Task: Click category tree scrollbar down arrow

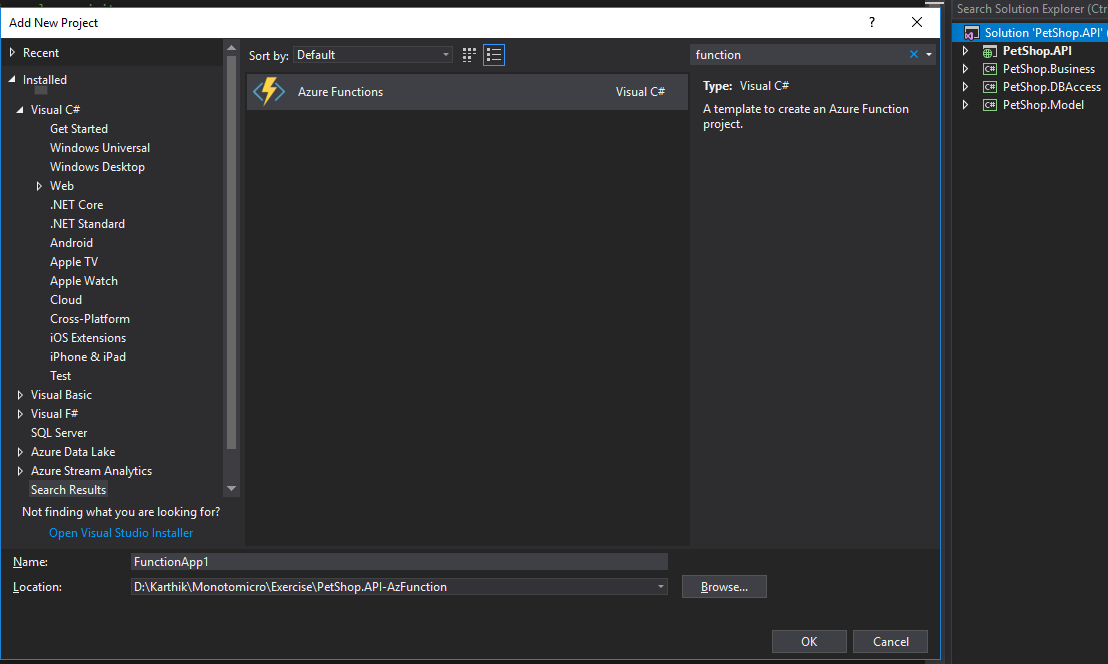Action: point(231,489)
